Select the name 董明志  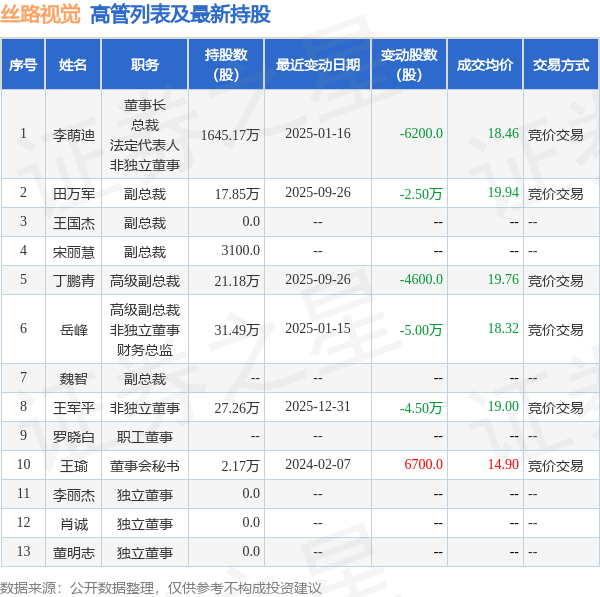click(x=73, y=553)
